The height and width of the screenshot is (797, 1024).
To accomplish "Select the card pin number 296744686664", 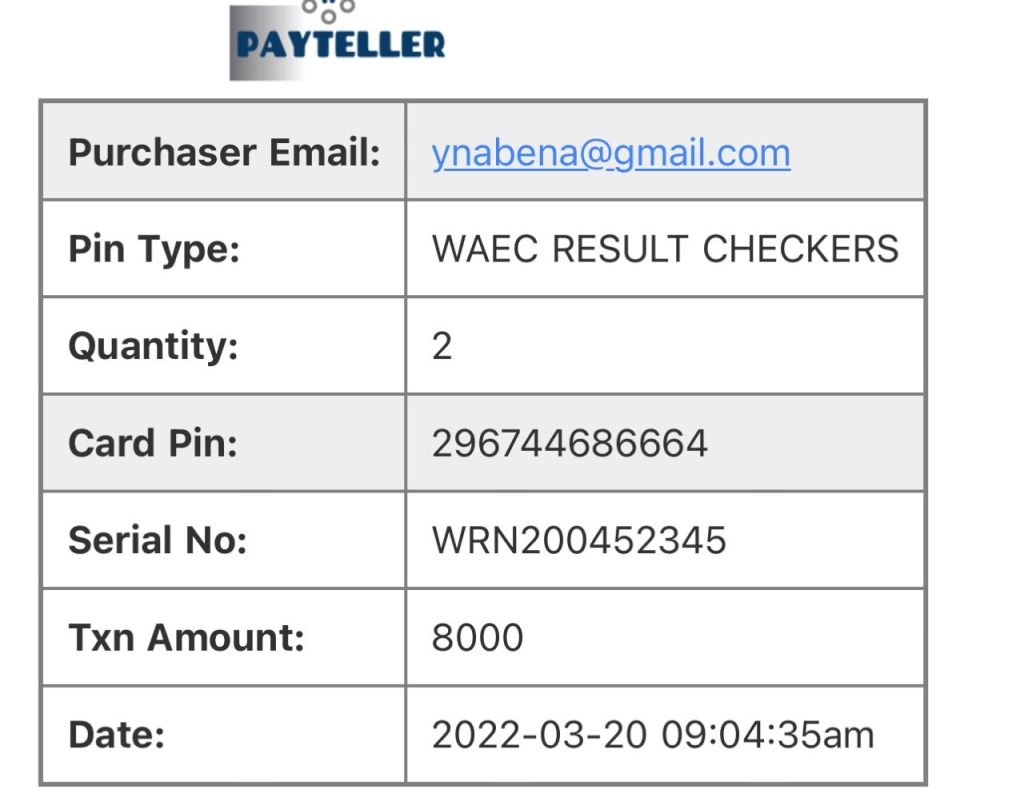I will point(570,443).
